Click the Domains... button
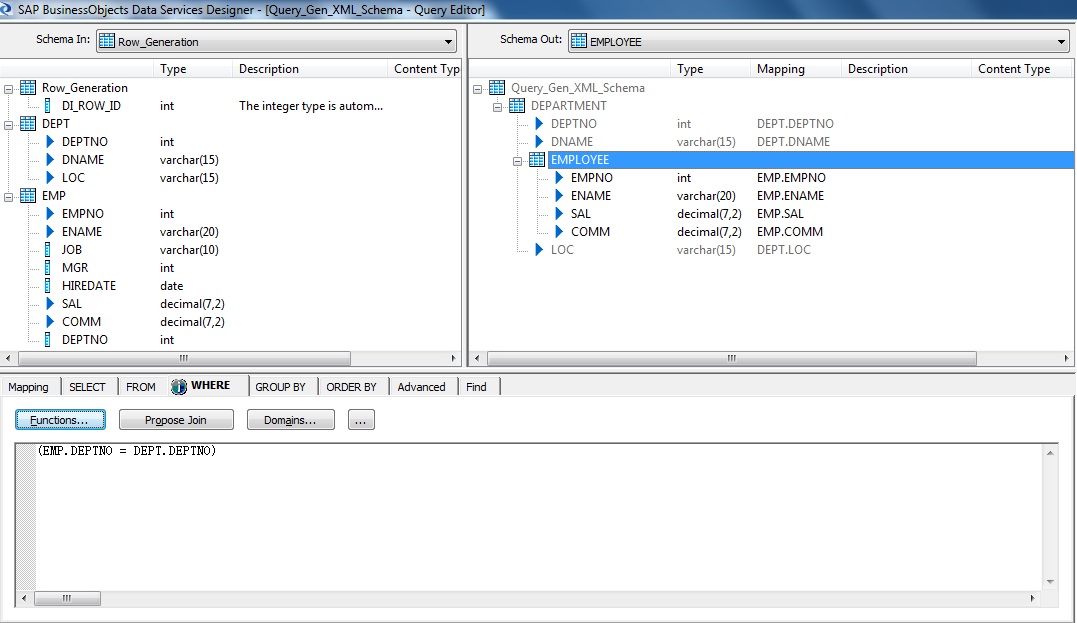 click(291, 420)
